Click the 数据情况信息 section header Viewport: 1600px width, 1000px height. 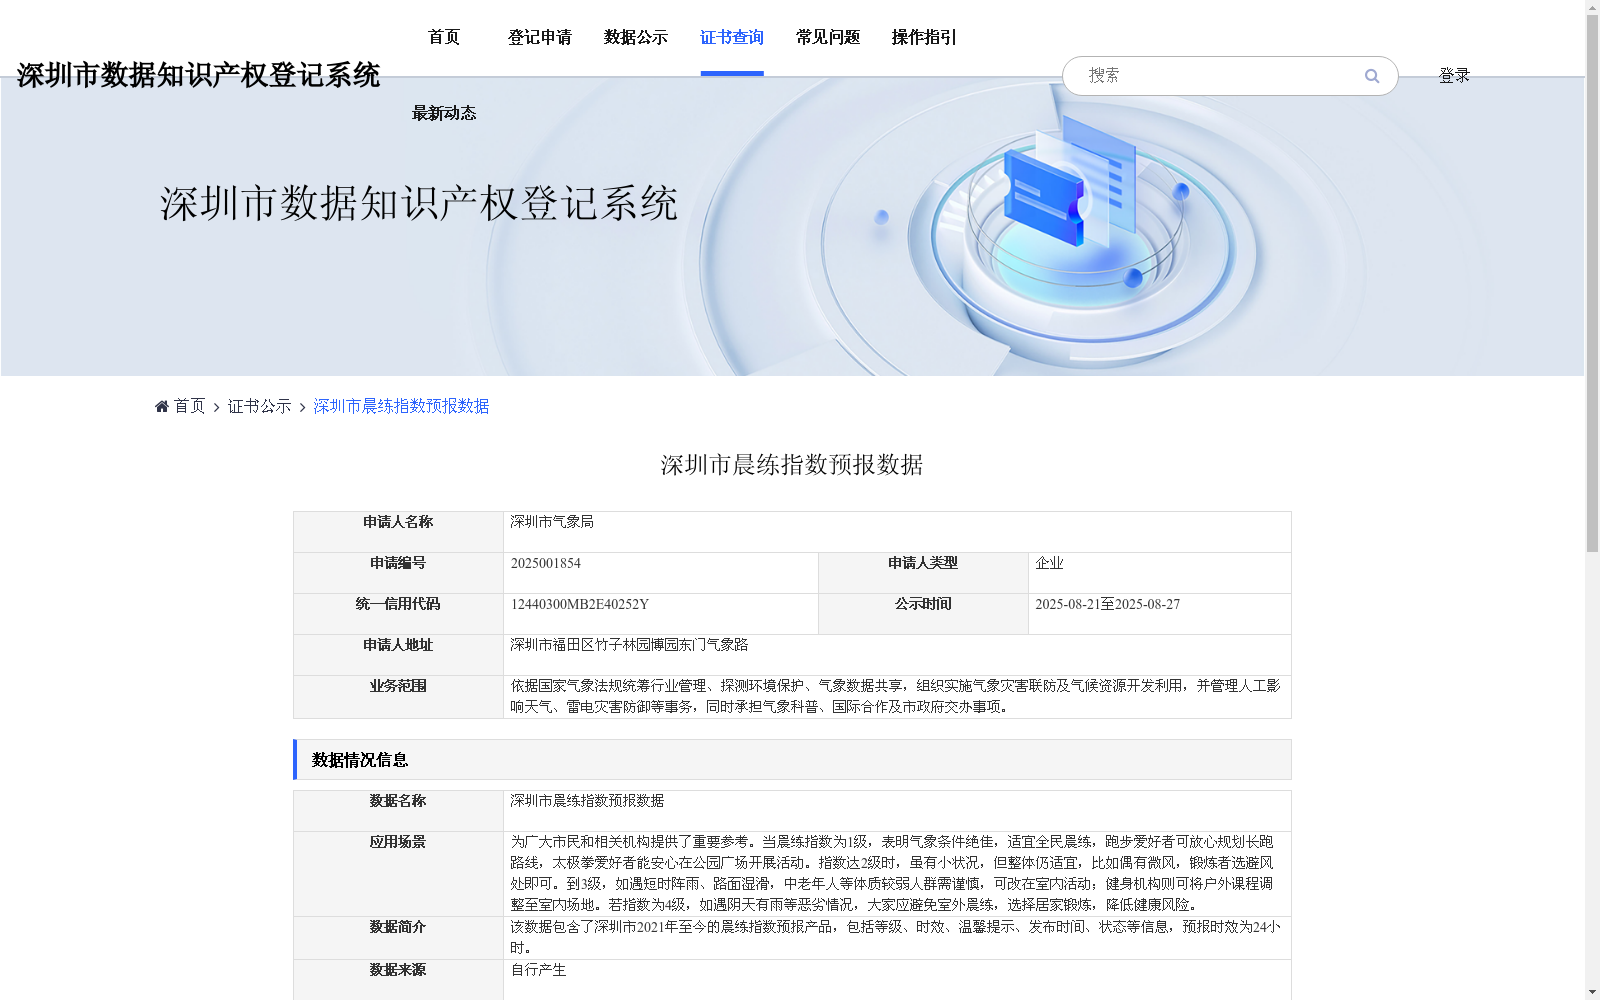click(x=792, y=760)
